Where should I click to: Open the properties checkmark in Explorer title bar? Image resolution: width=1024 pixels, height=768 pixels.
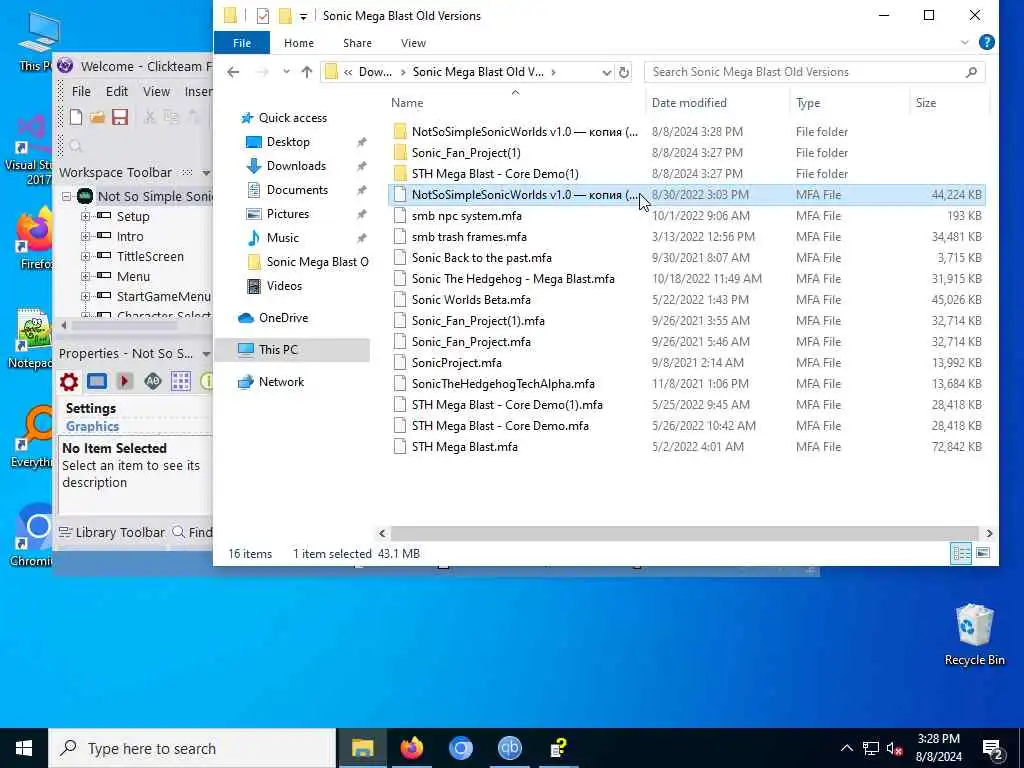click(x=263, y=16)
